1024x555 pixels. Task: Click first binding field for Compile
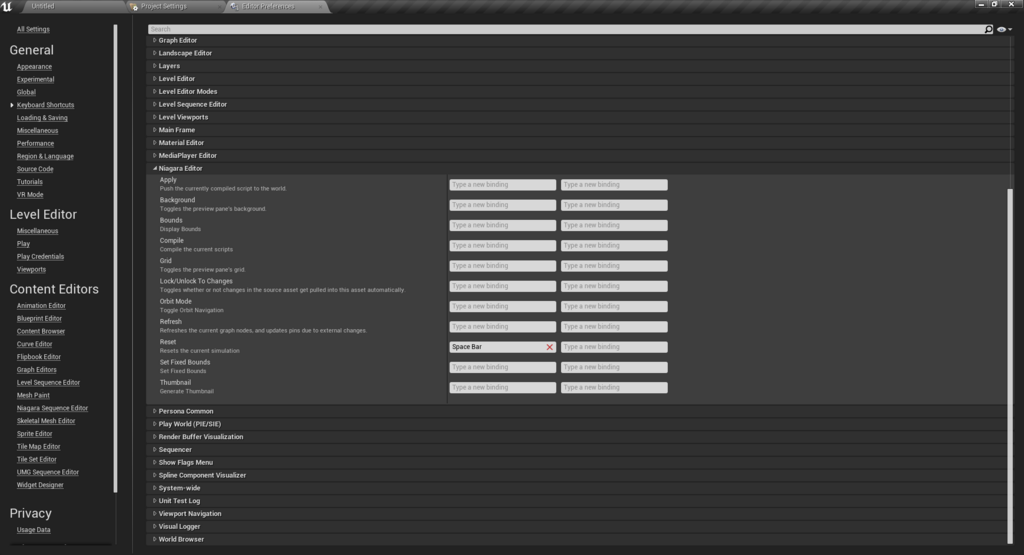(x=502, y=246)
